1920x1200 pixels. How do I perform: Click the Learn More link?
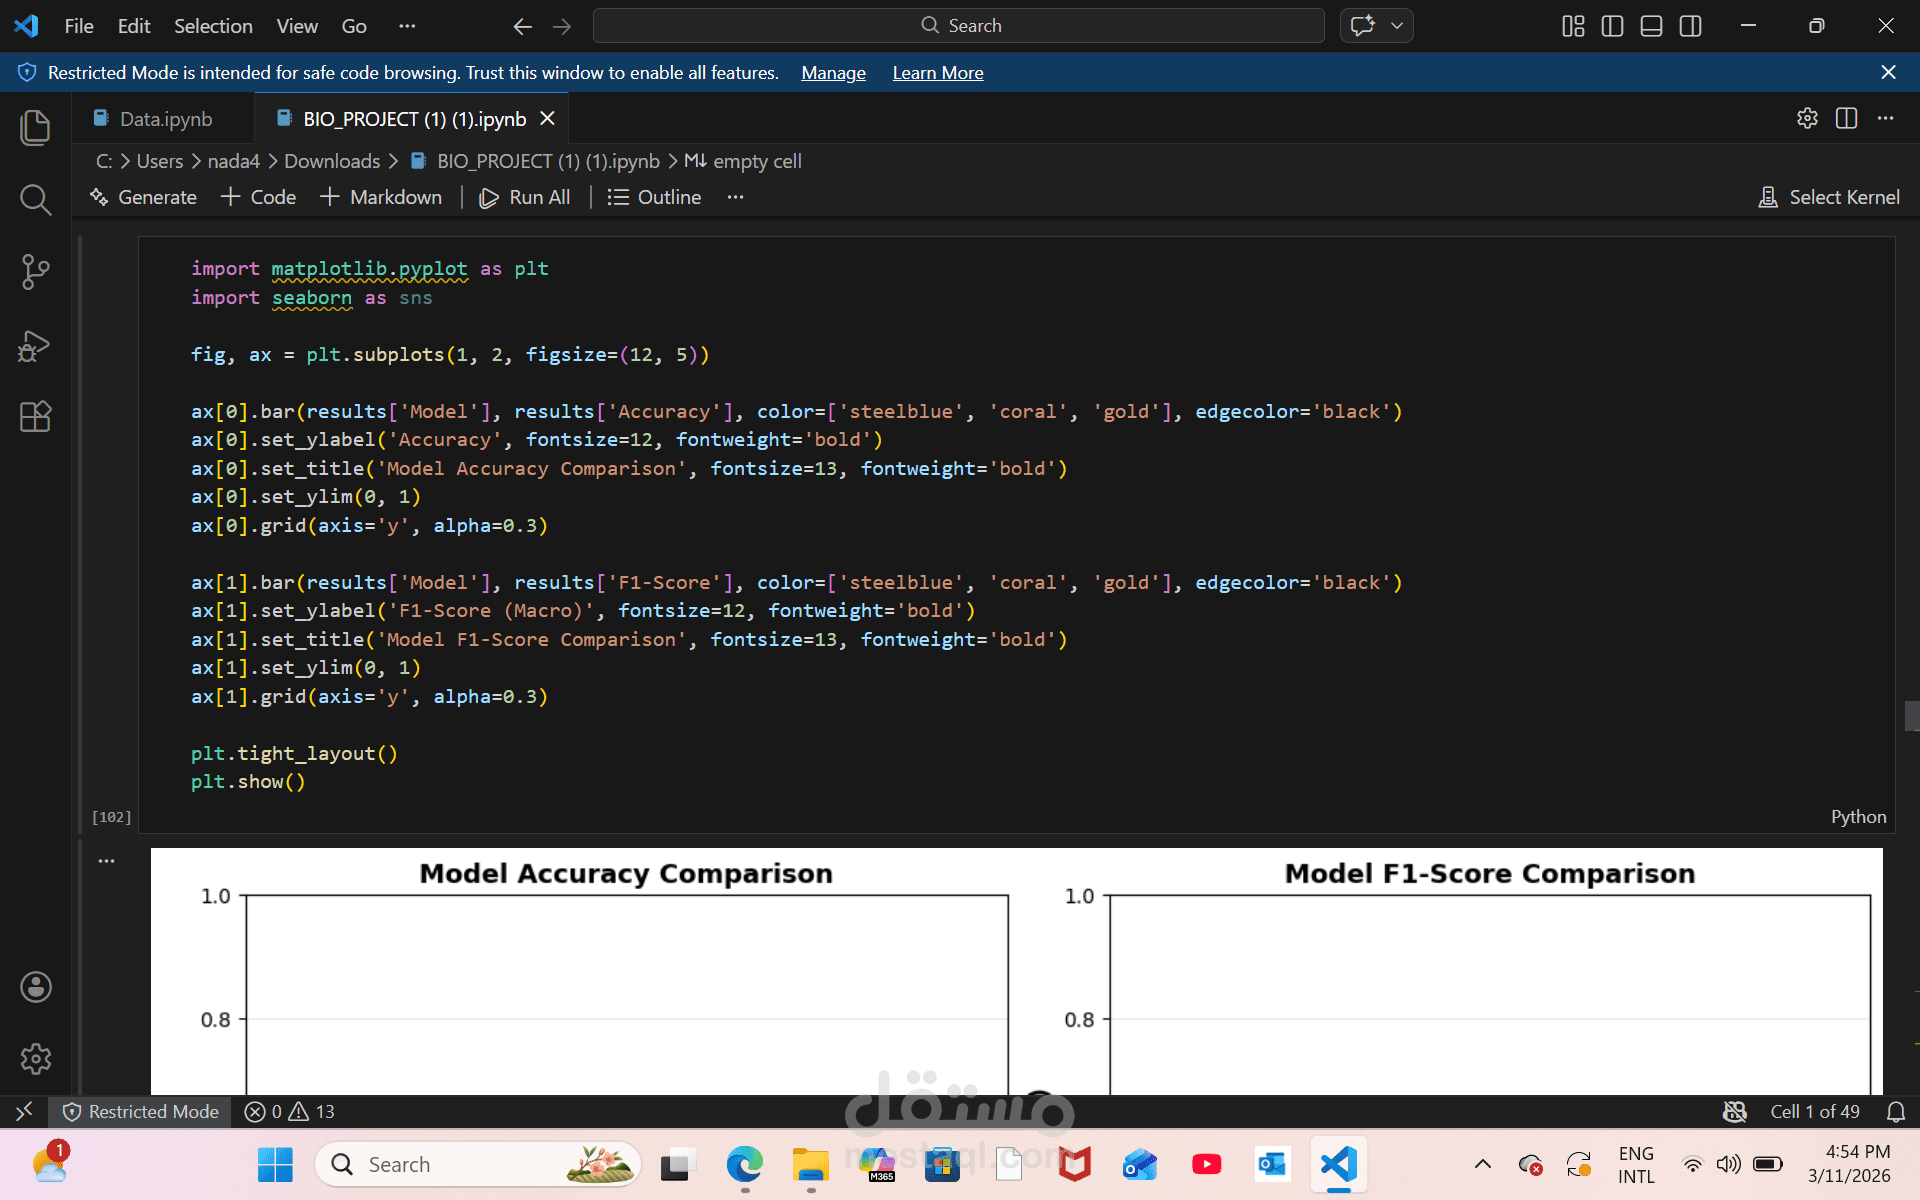point(937,73)
